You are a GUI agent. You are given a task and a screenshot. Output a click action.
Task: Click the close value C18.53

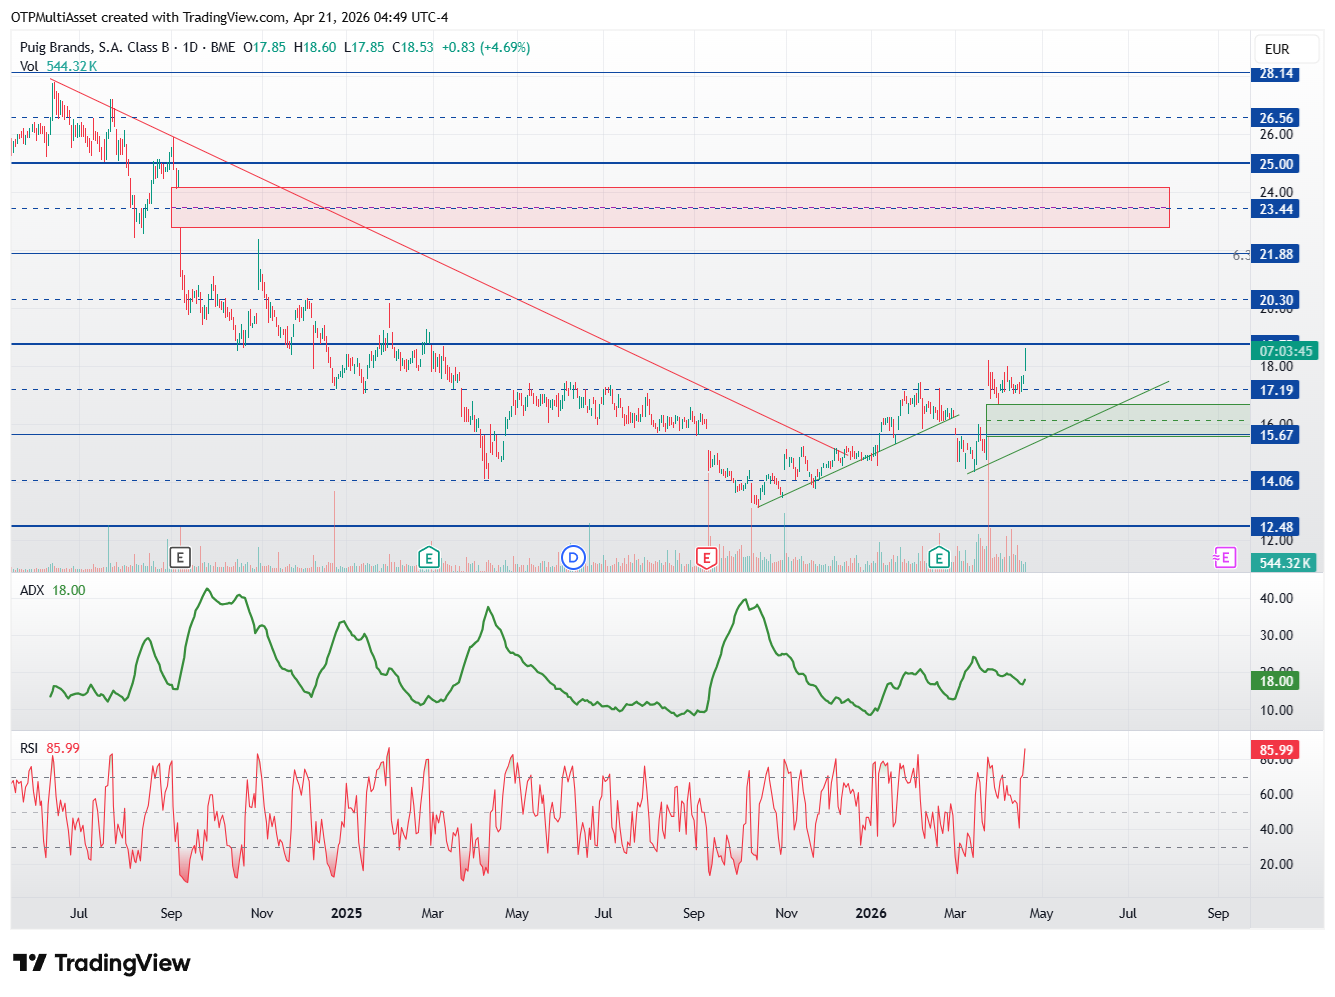(413, 47)
